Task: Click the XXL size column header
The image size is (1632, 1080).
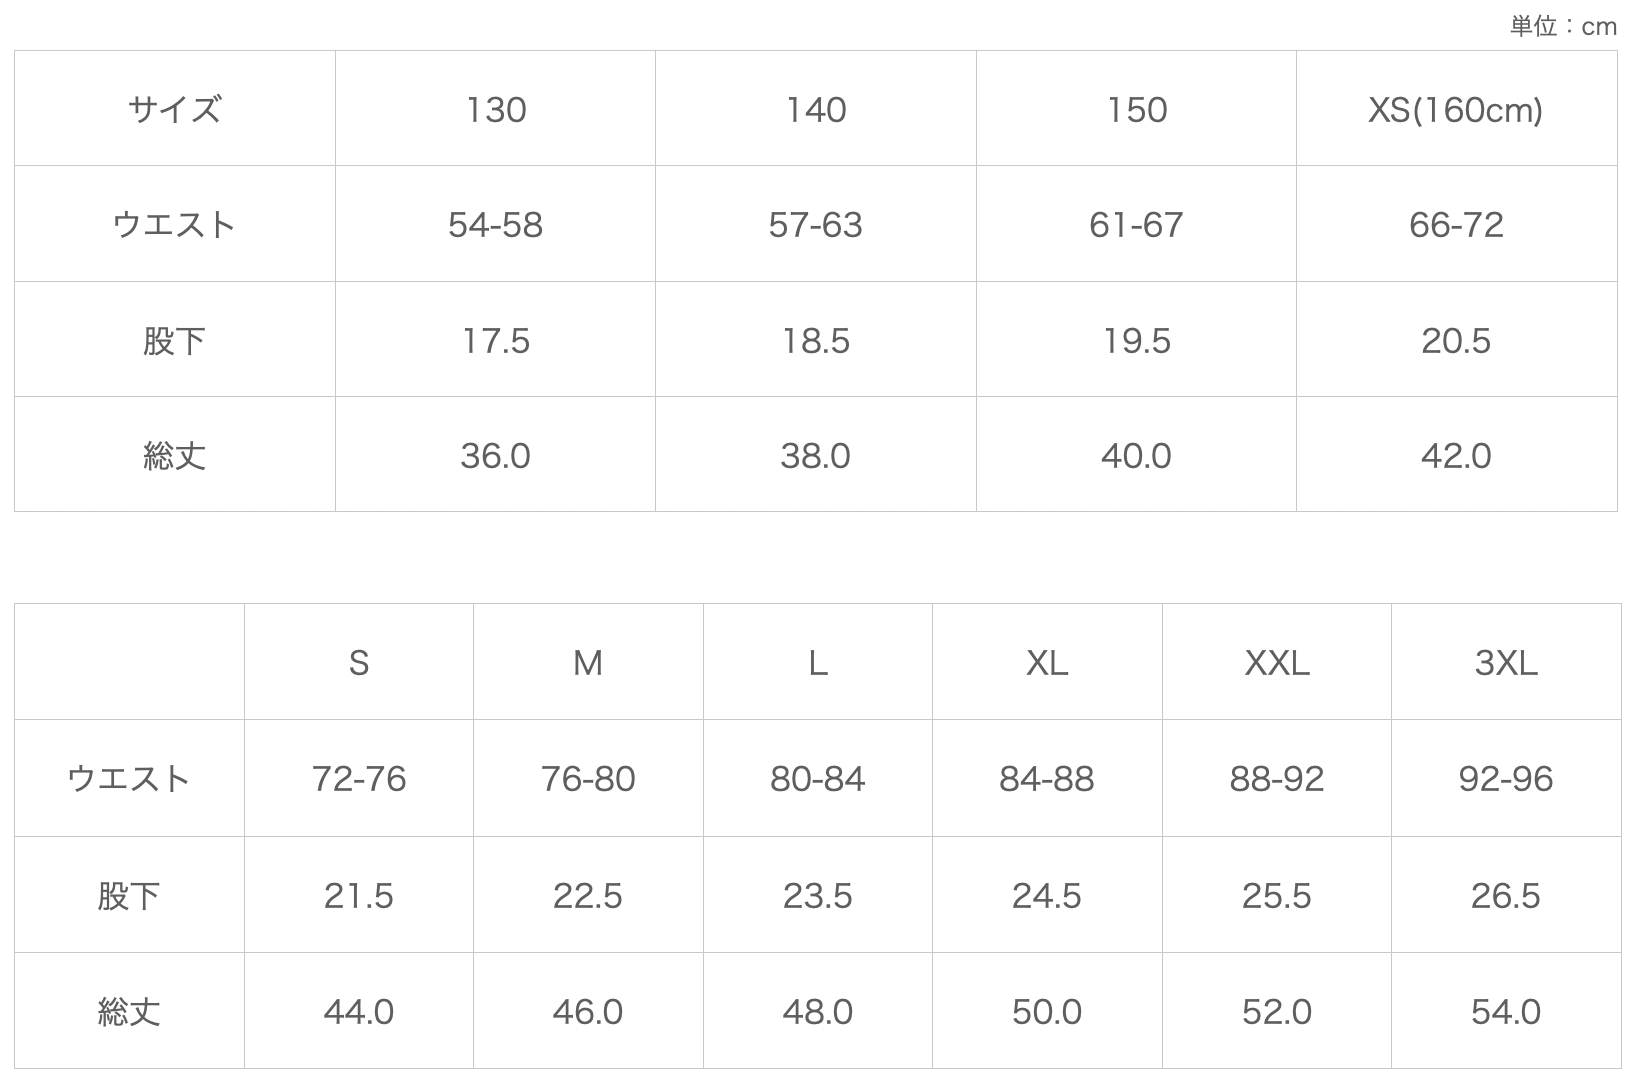Action: click(1276, 662)
